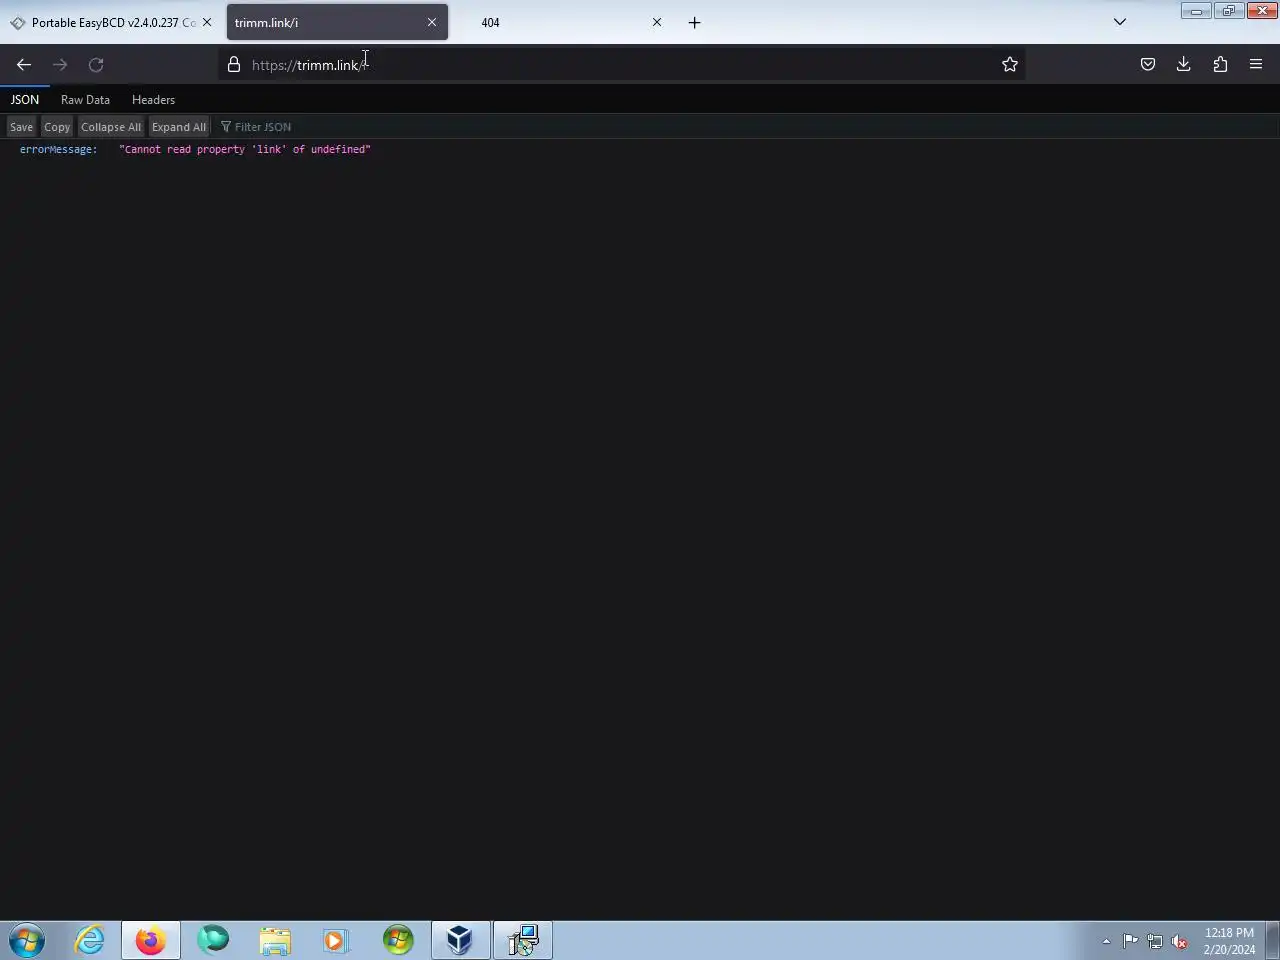Screen dimensions: 1280x960
Task: Show hidden system tray icons
Action: (x=1106, y=941)
